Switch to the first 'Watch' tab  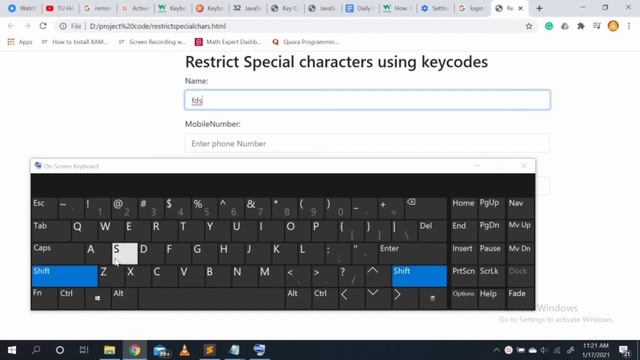(x=22, y=8)
